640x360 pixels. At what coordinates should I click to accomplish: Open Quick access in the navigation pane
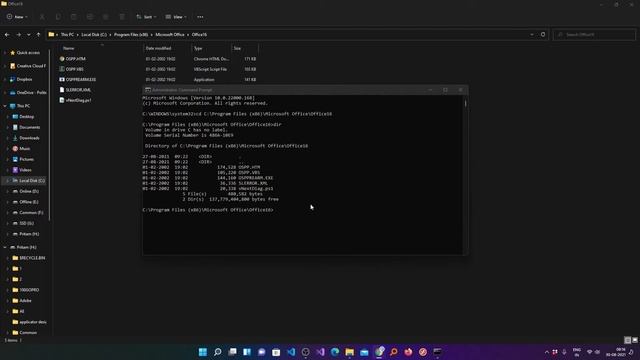pos(25,53)
